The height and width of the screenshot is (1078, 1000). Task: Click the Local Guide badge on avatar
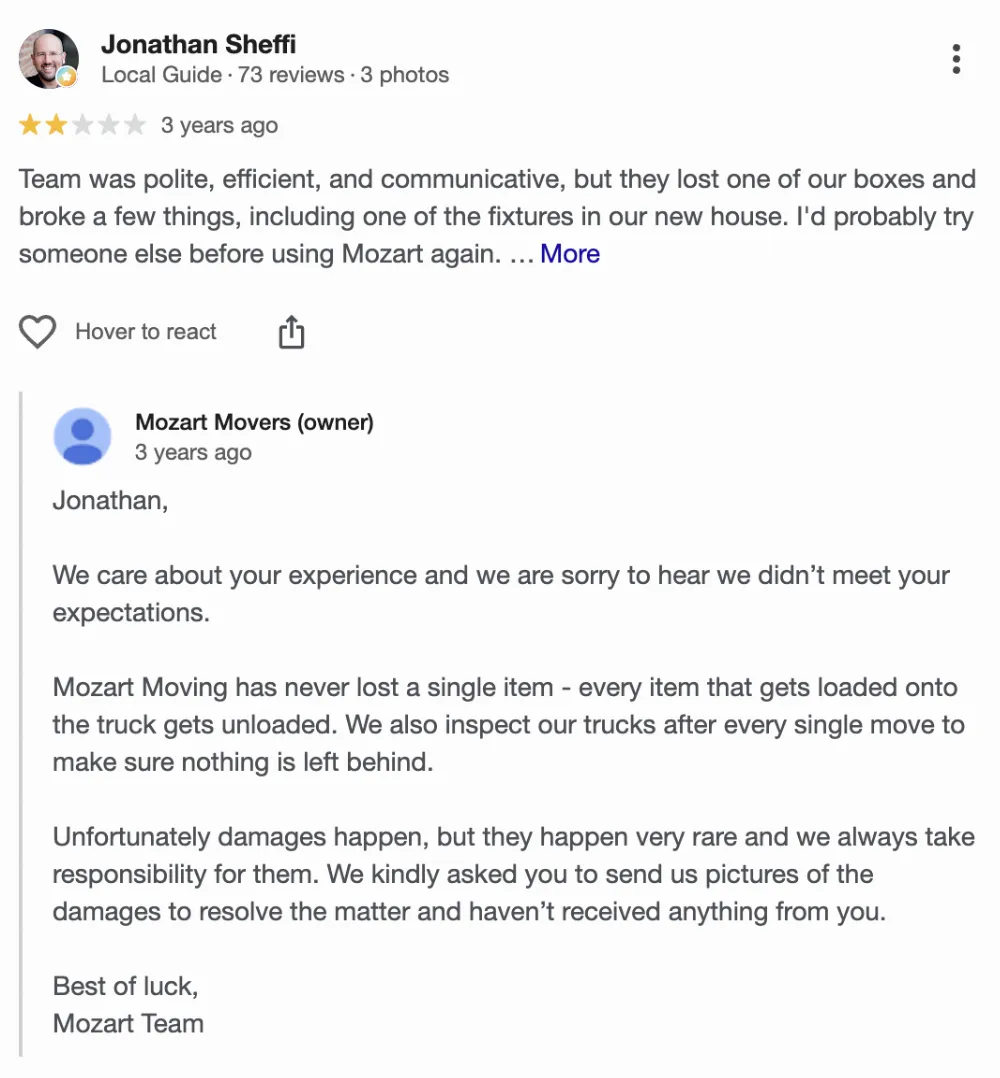(67, 77)
